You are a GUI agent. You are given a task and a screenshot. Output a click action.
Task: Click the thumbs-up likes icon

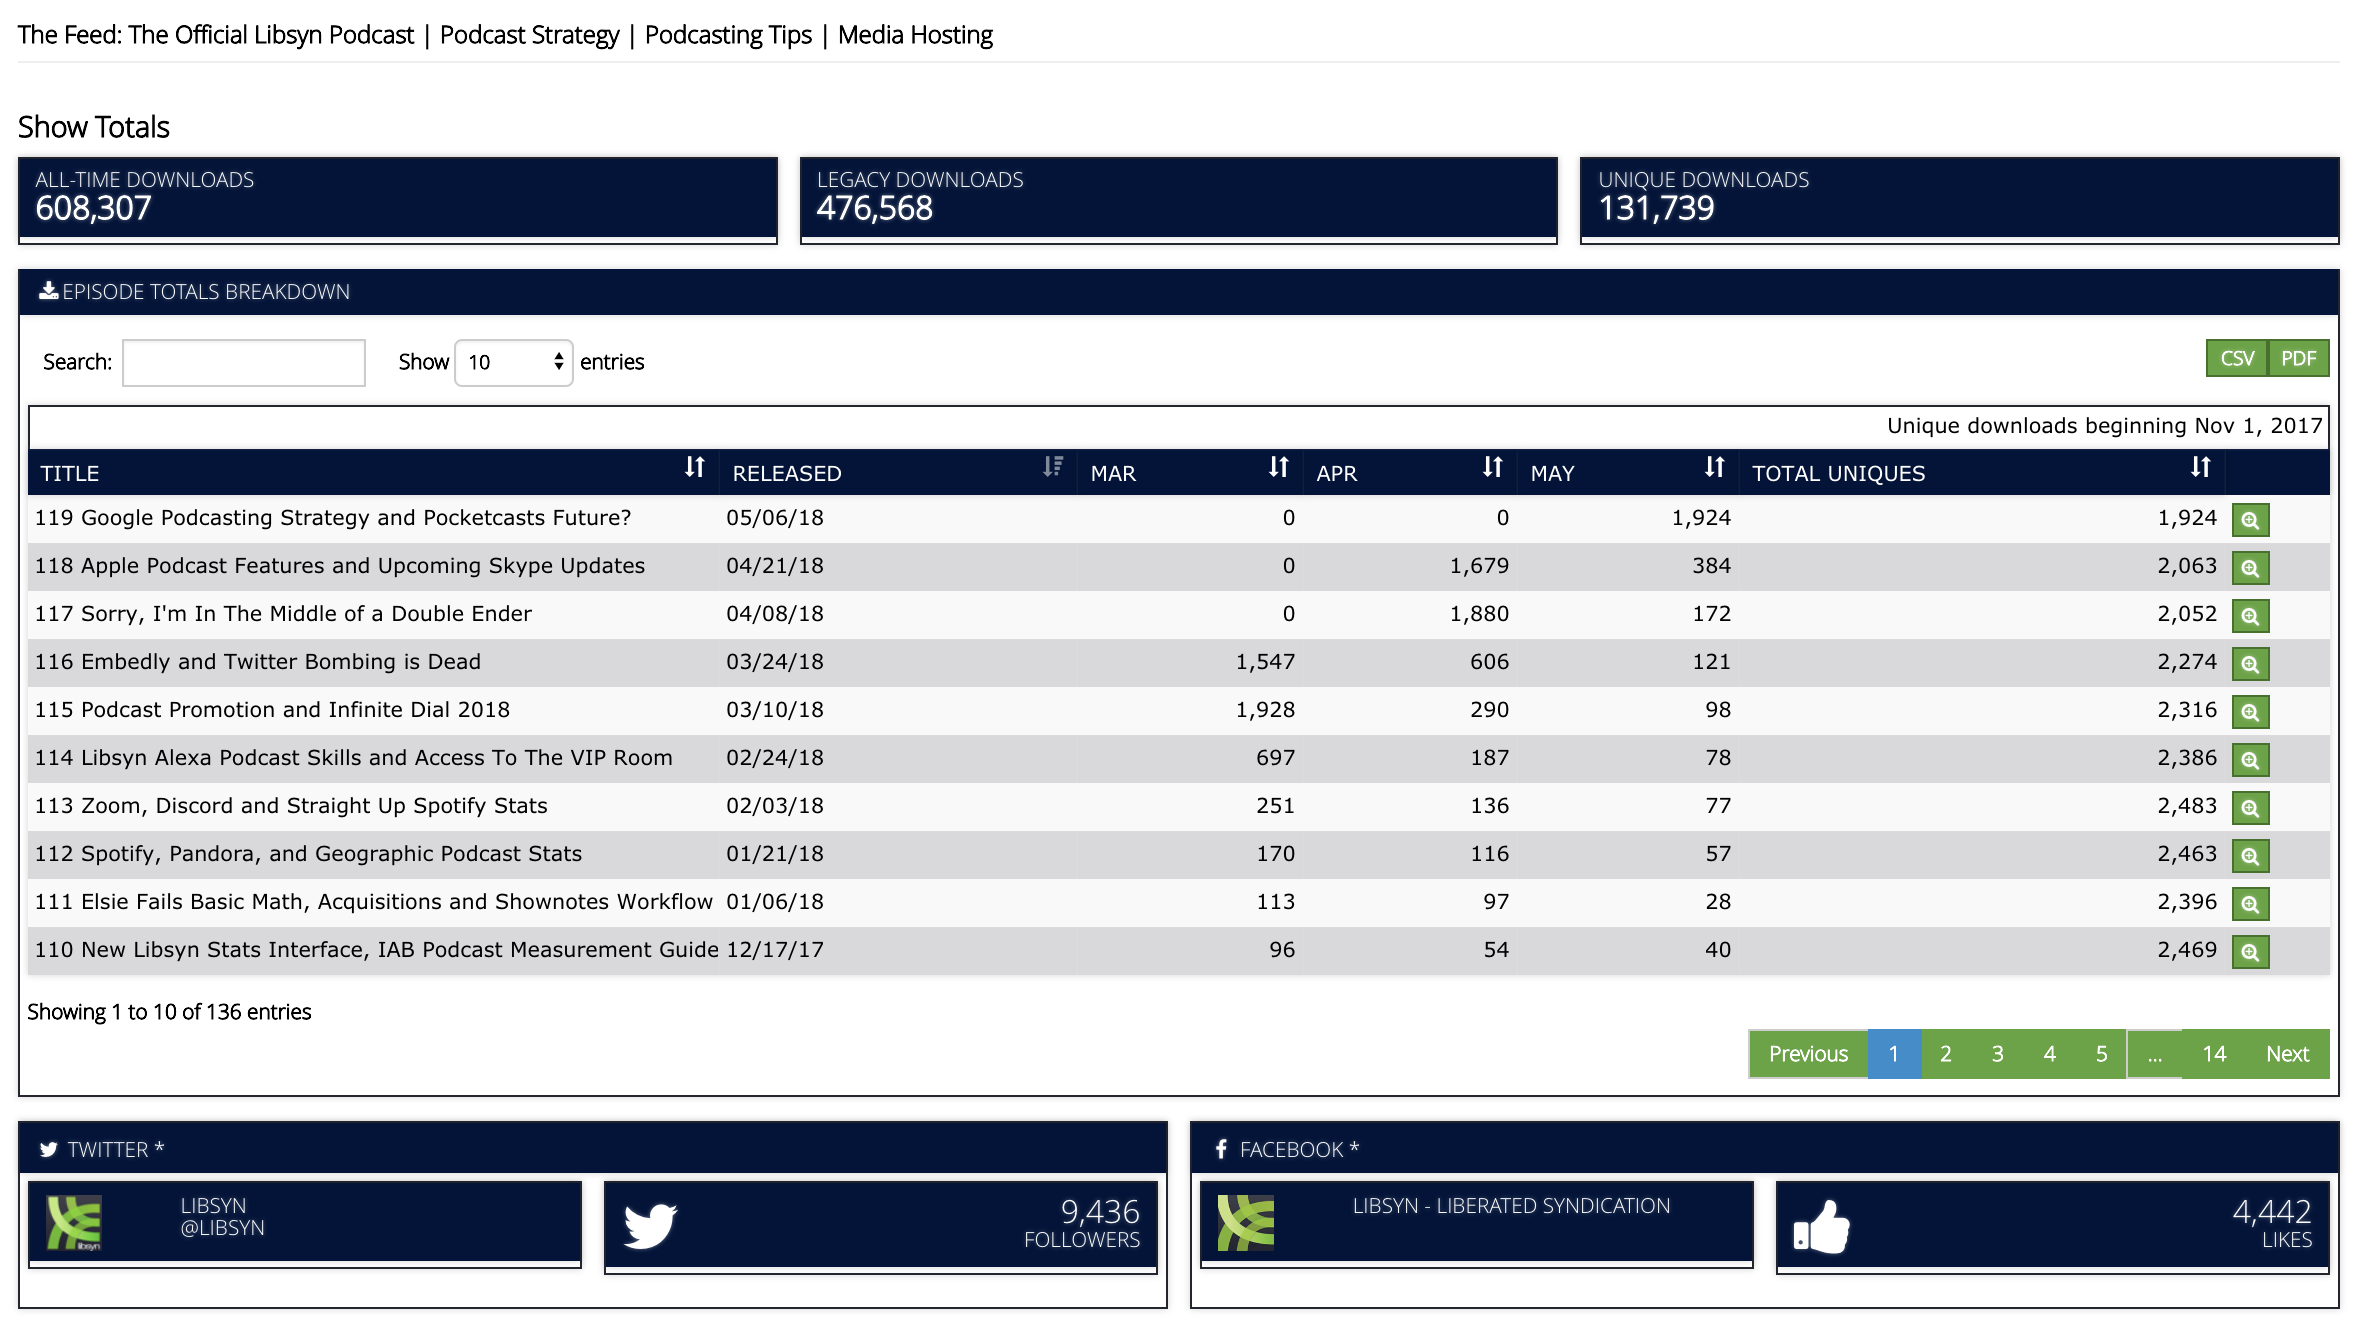click(1821, 1226)
